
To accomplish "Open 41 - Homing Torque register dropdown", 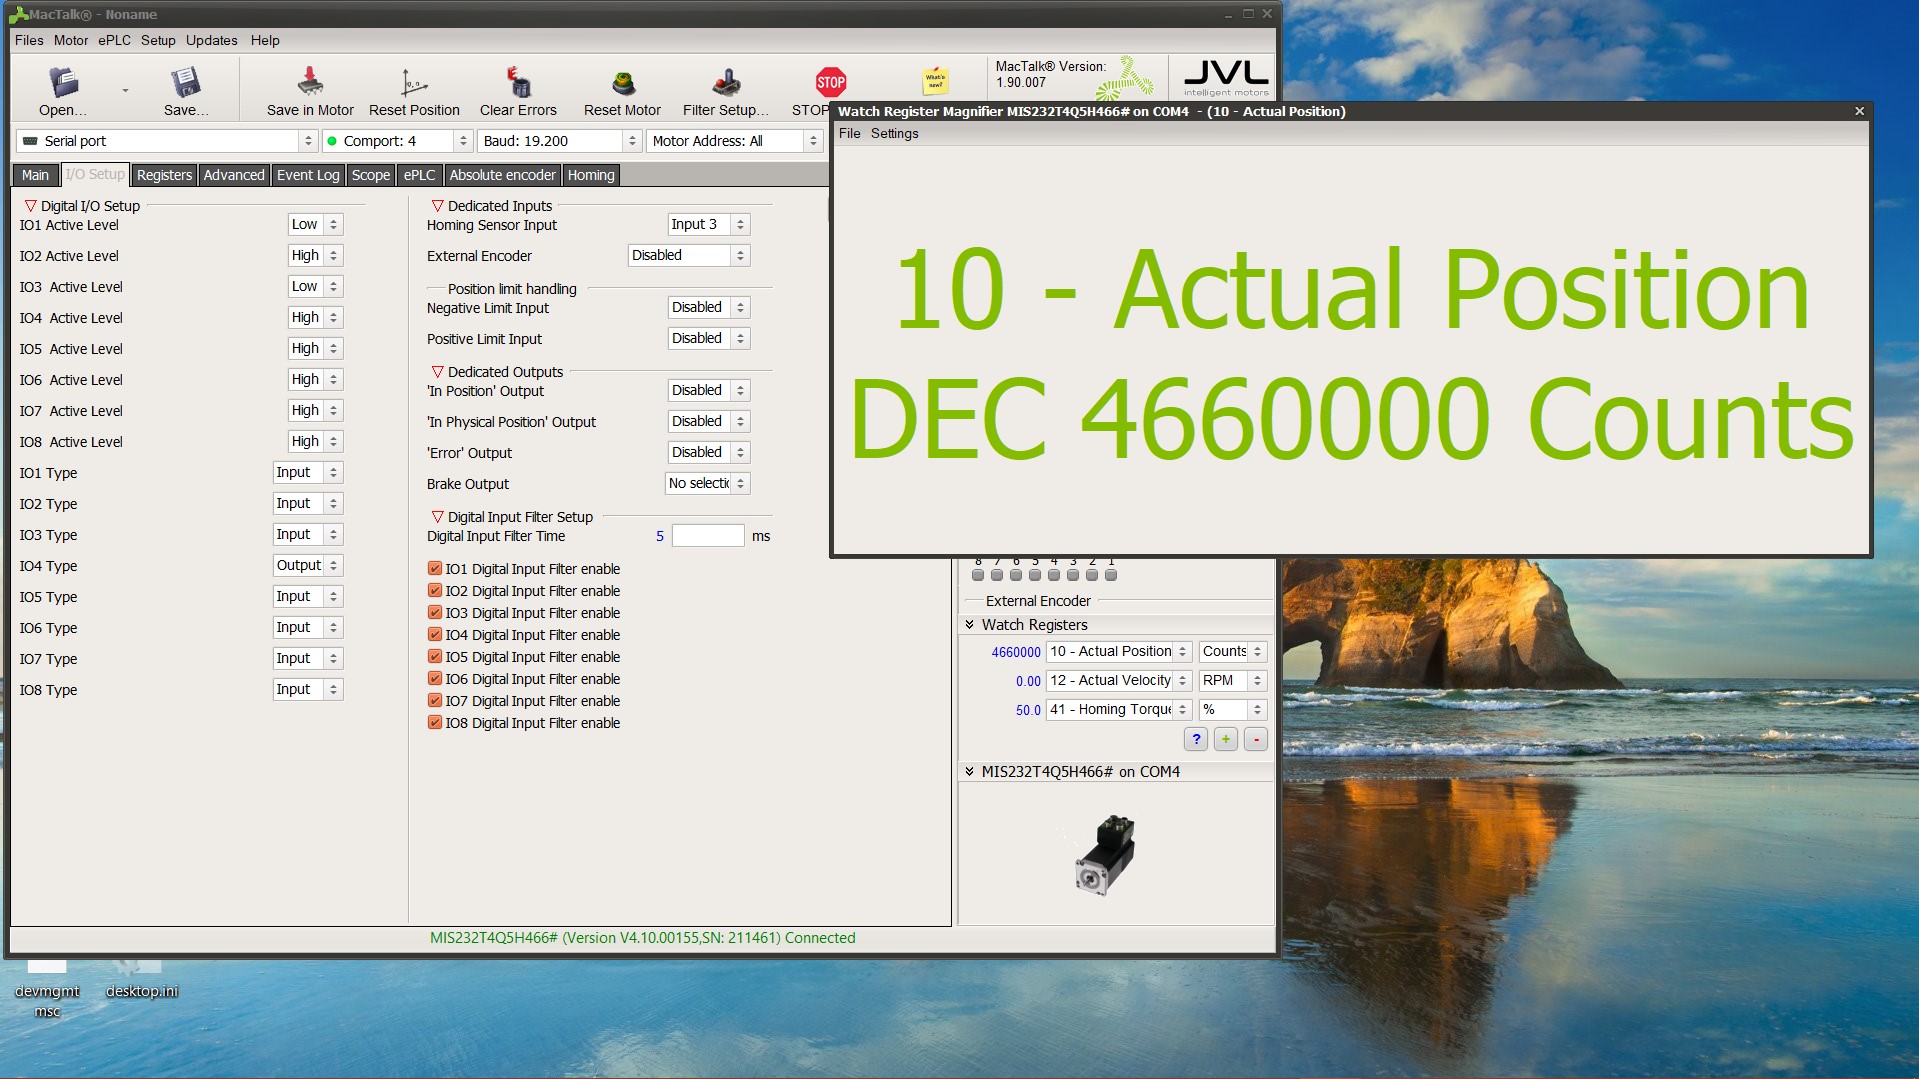I will point(1118,709).
